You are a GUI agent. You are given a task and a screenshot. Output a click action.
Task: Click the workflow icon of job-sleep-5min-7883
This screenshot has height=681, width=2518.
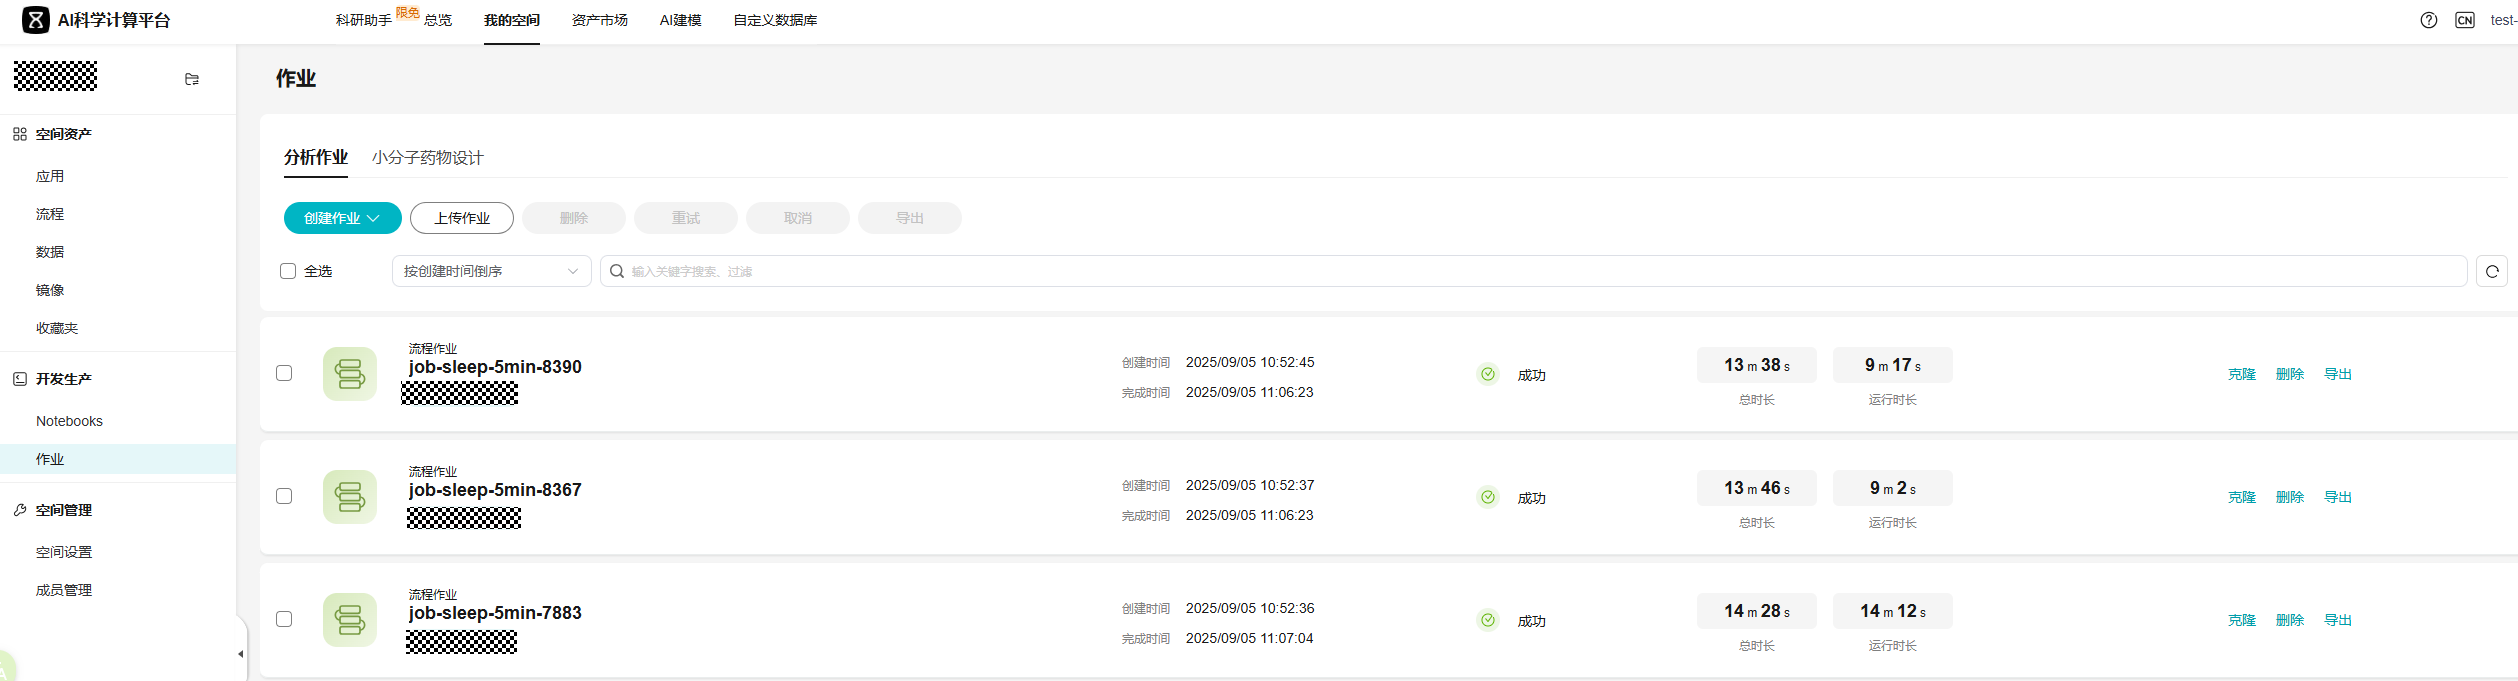[350, 620]
